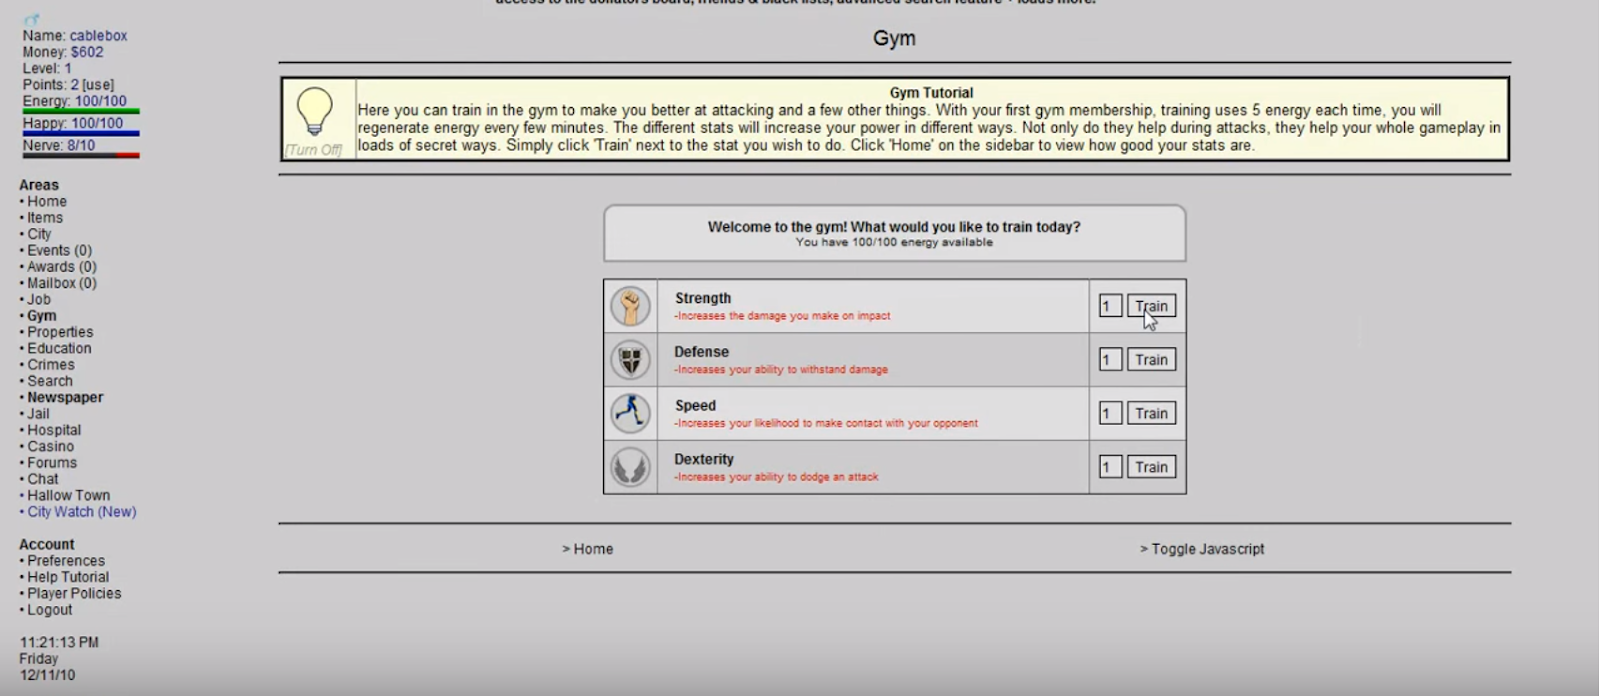
Task: Open Crimes from the Areas sidebar
Action: 51,365
